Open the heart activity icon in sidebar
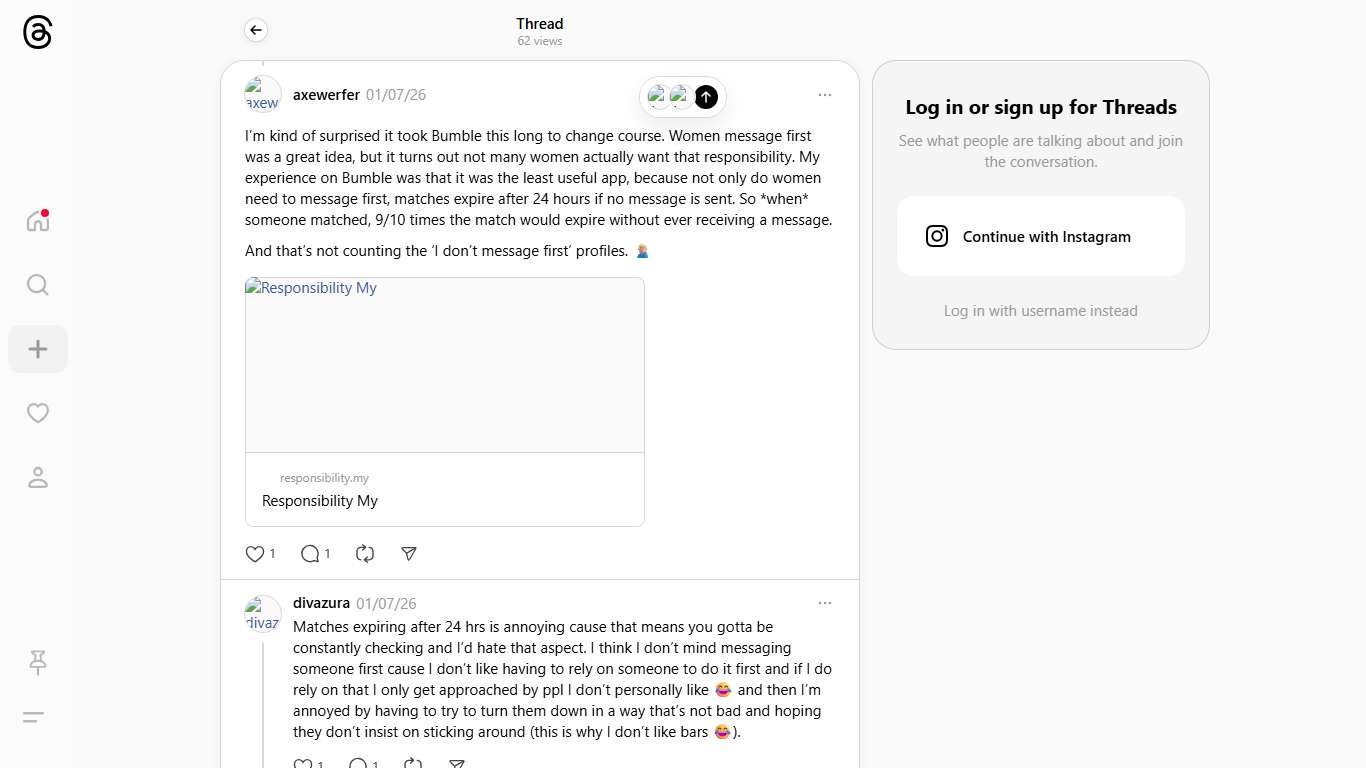1366x768 pixels. [x=38, y=413]
